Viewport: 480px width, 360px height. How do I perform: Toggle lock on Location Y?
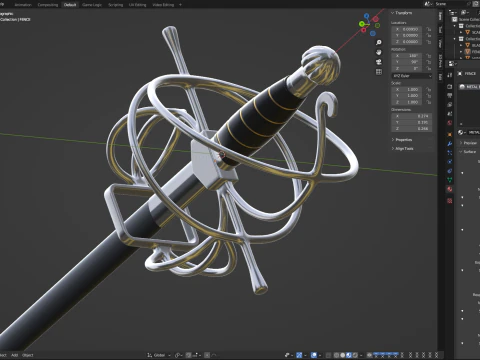(429, 35)
